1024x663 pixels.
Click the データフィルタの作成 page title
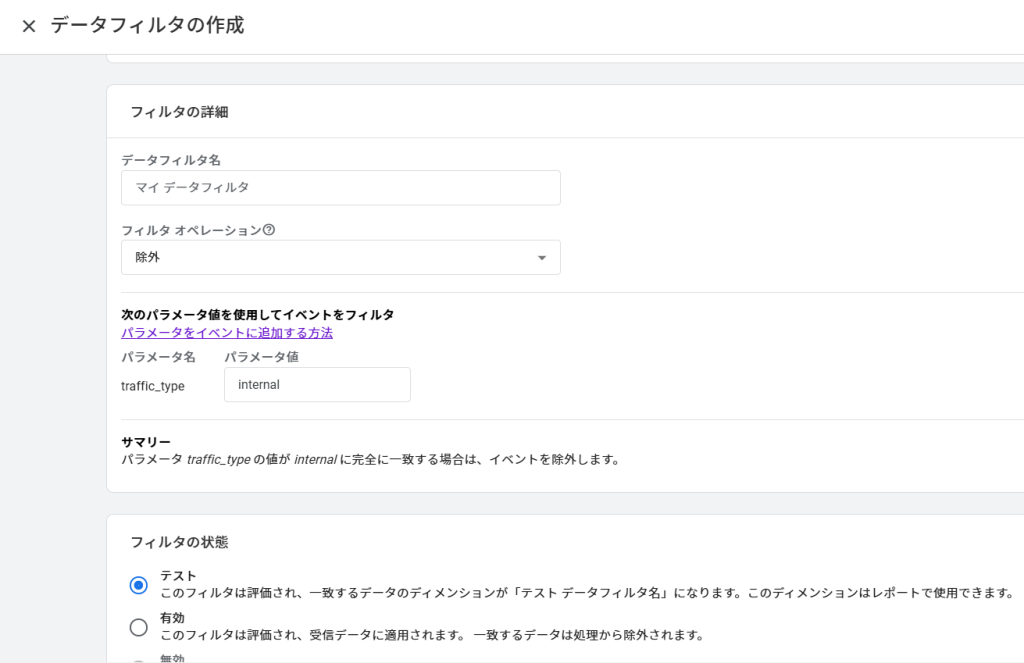click(x=147, y=26)
